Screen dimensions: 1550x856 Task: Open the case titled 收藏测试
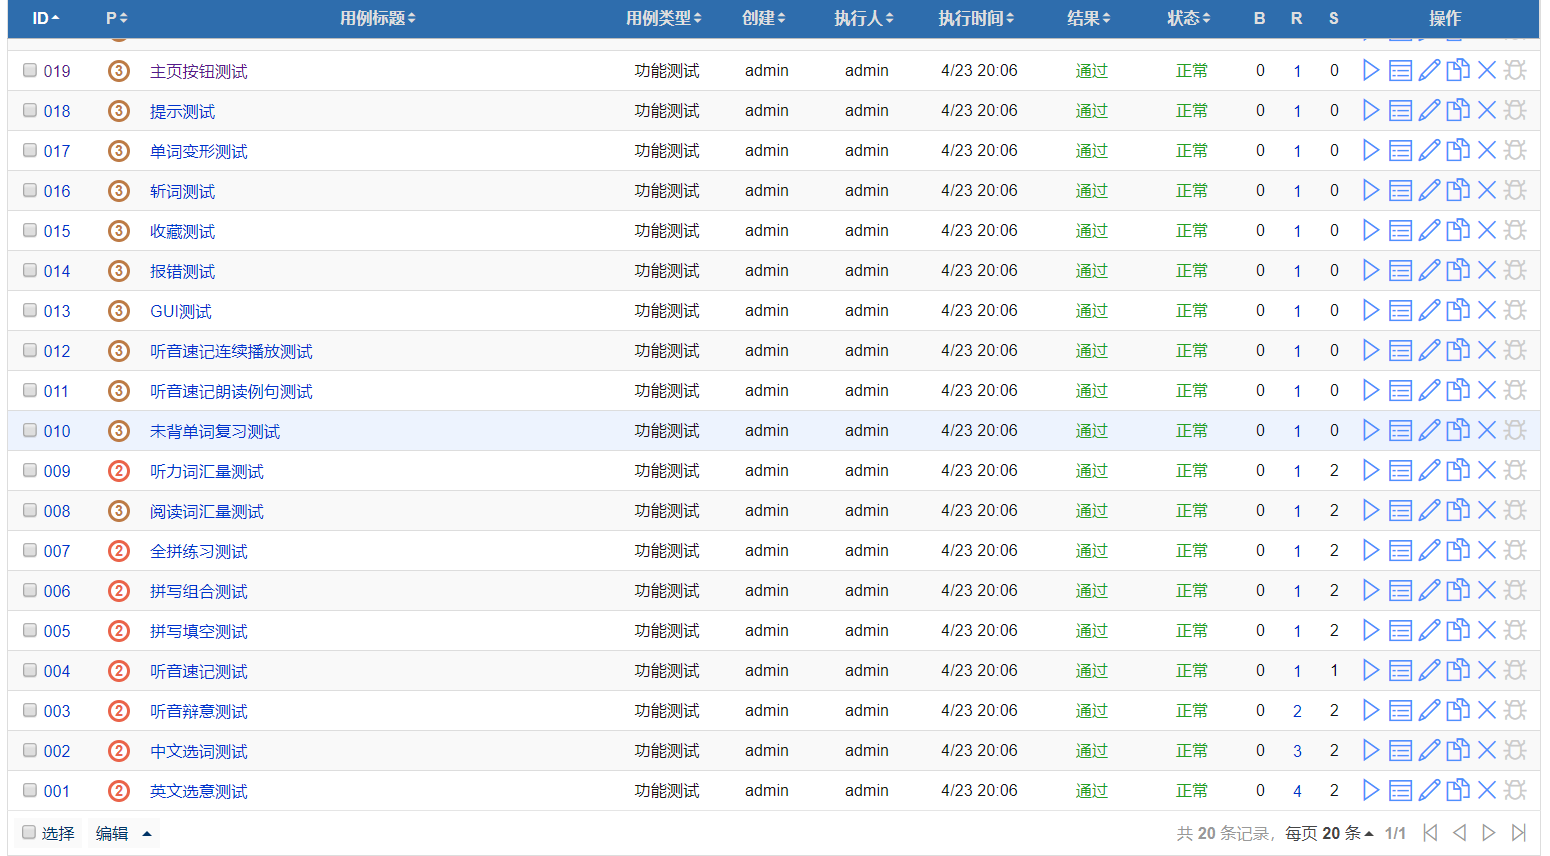pos(182,231)
